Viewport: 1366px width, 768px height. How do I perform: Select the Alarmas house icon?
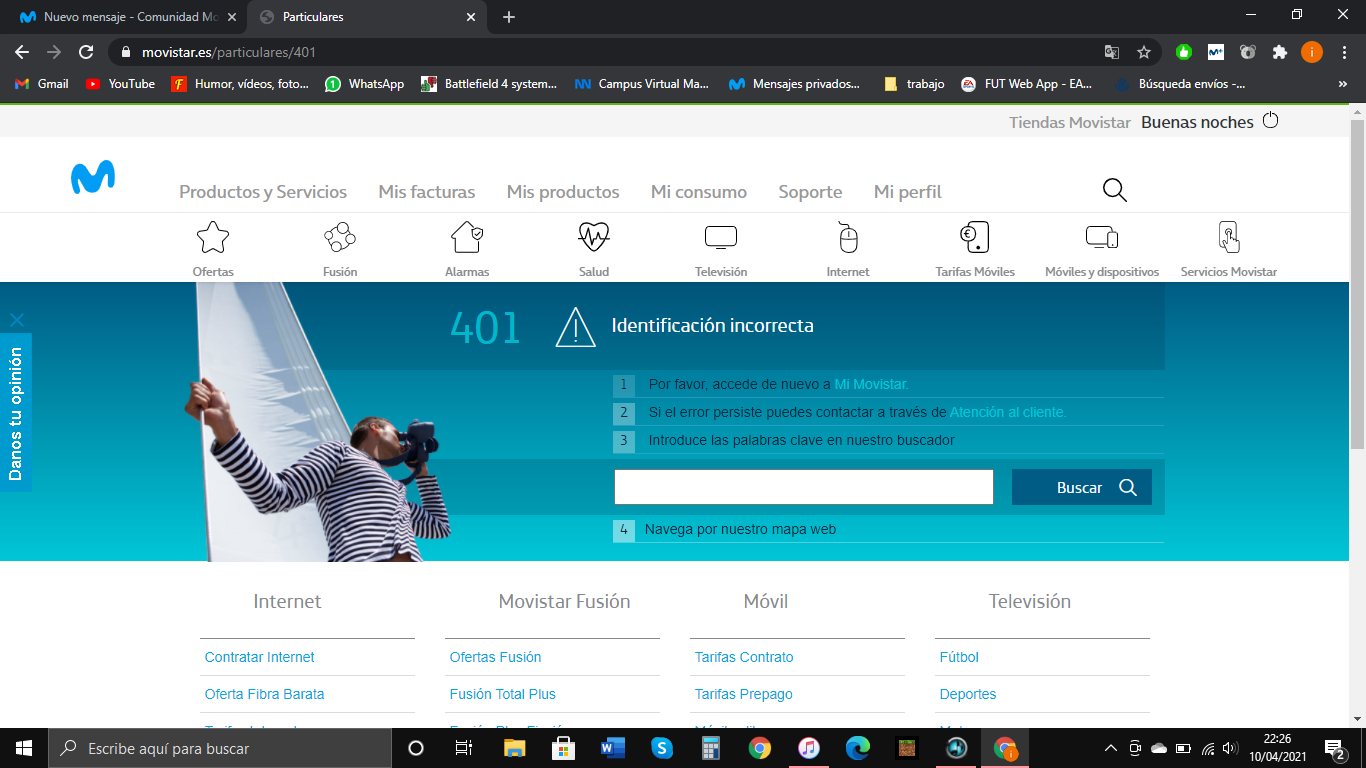tap(467, 238)
